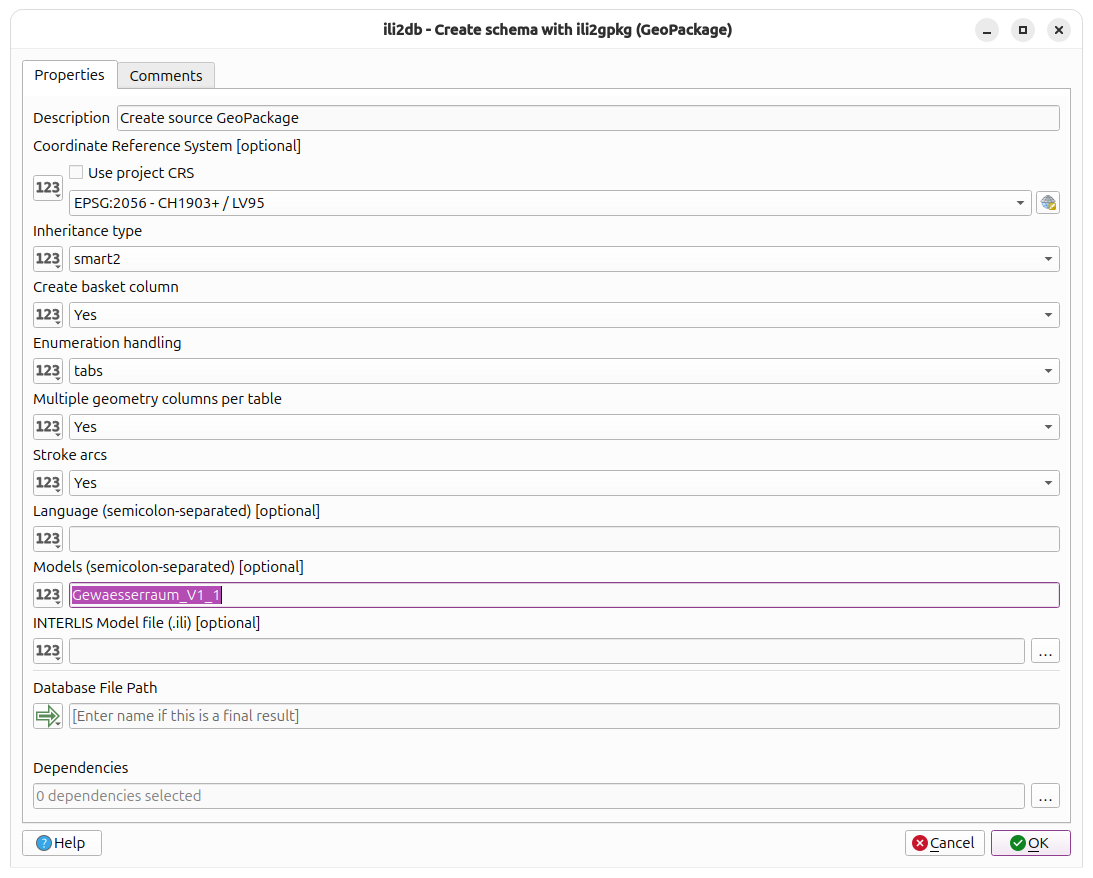Open the Dependencies selection button
This screenshot has width=1093, height=878.
click(1045, 796)
